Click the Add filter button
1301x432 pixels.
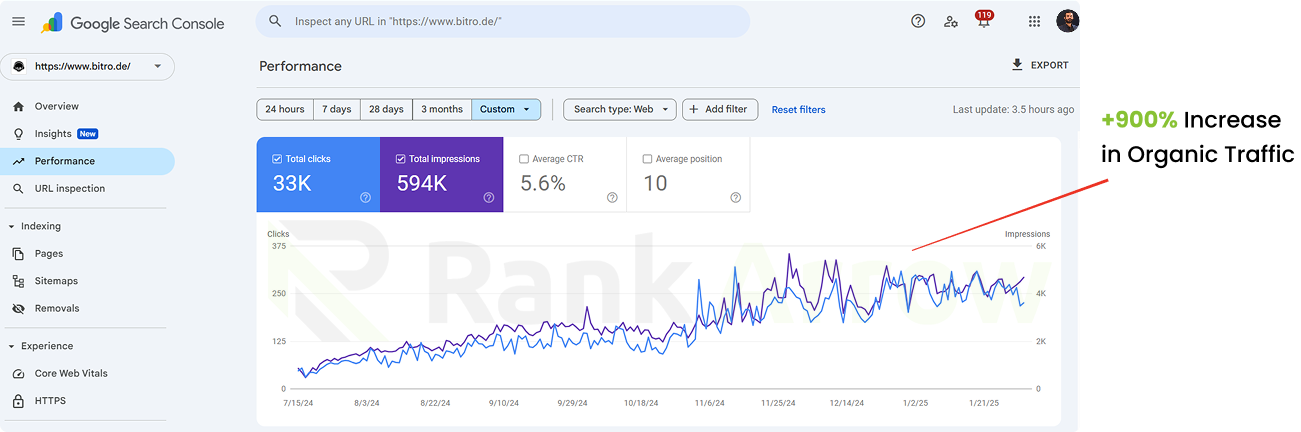[720, 109]
